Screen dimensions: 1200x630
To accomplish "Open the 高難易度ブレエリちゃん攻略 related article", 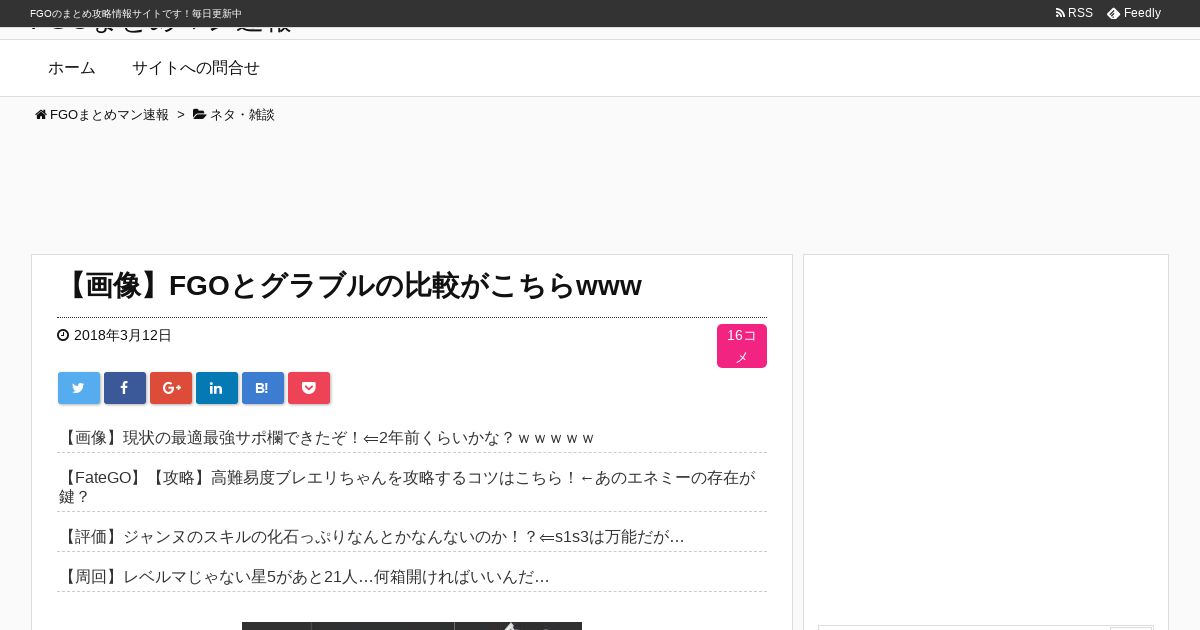I will 407,487.
